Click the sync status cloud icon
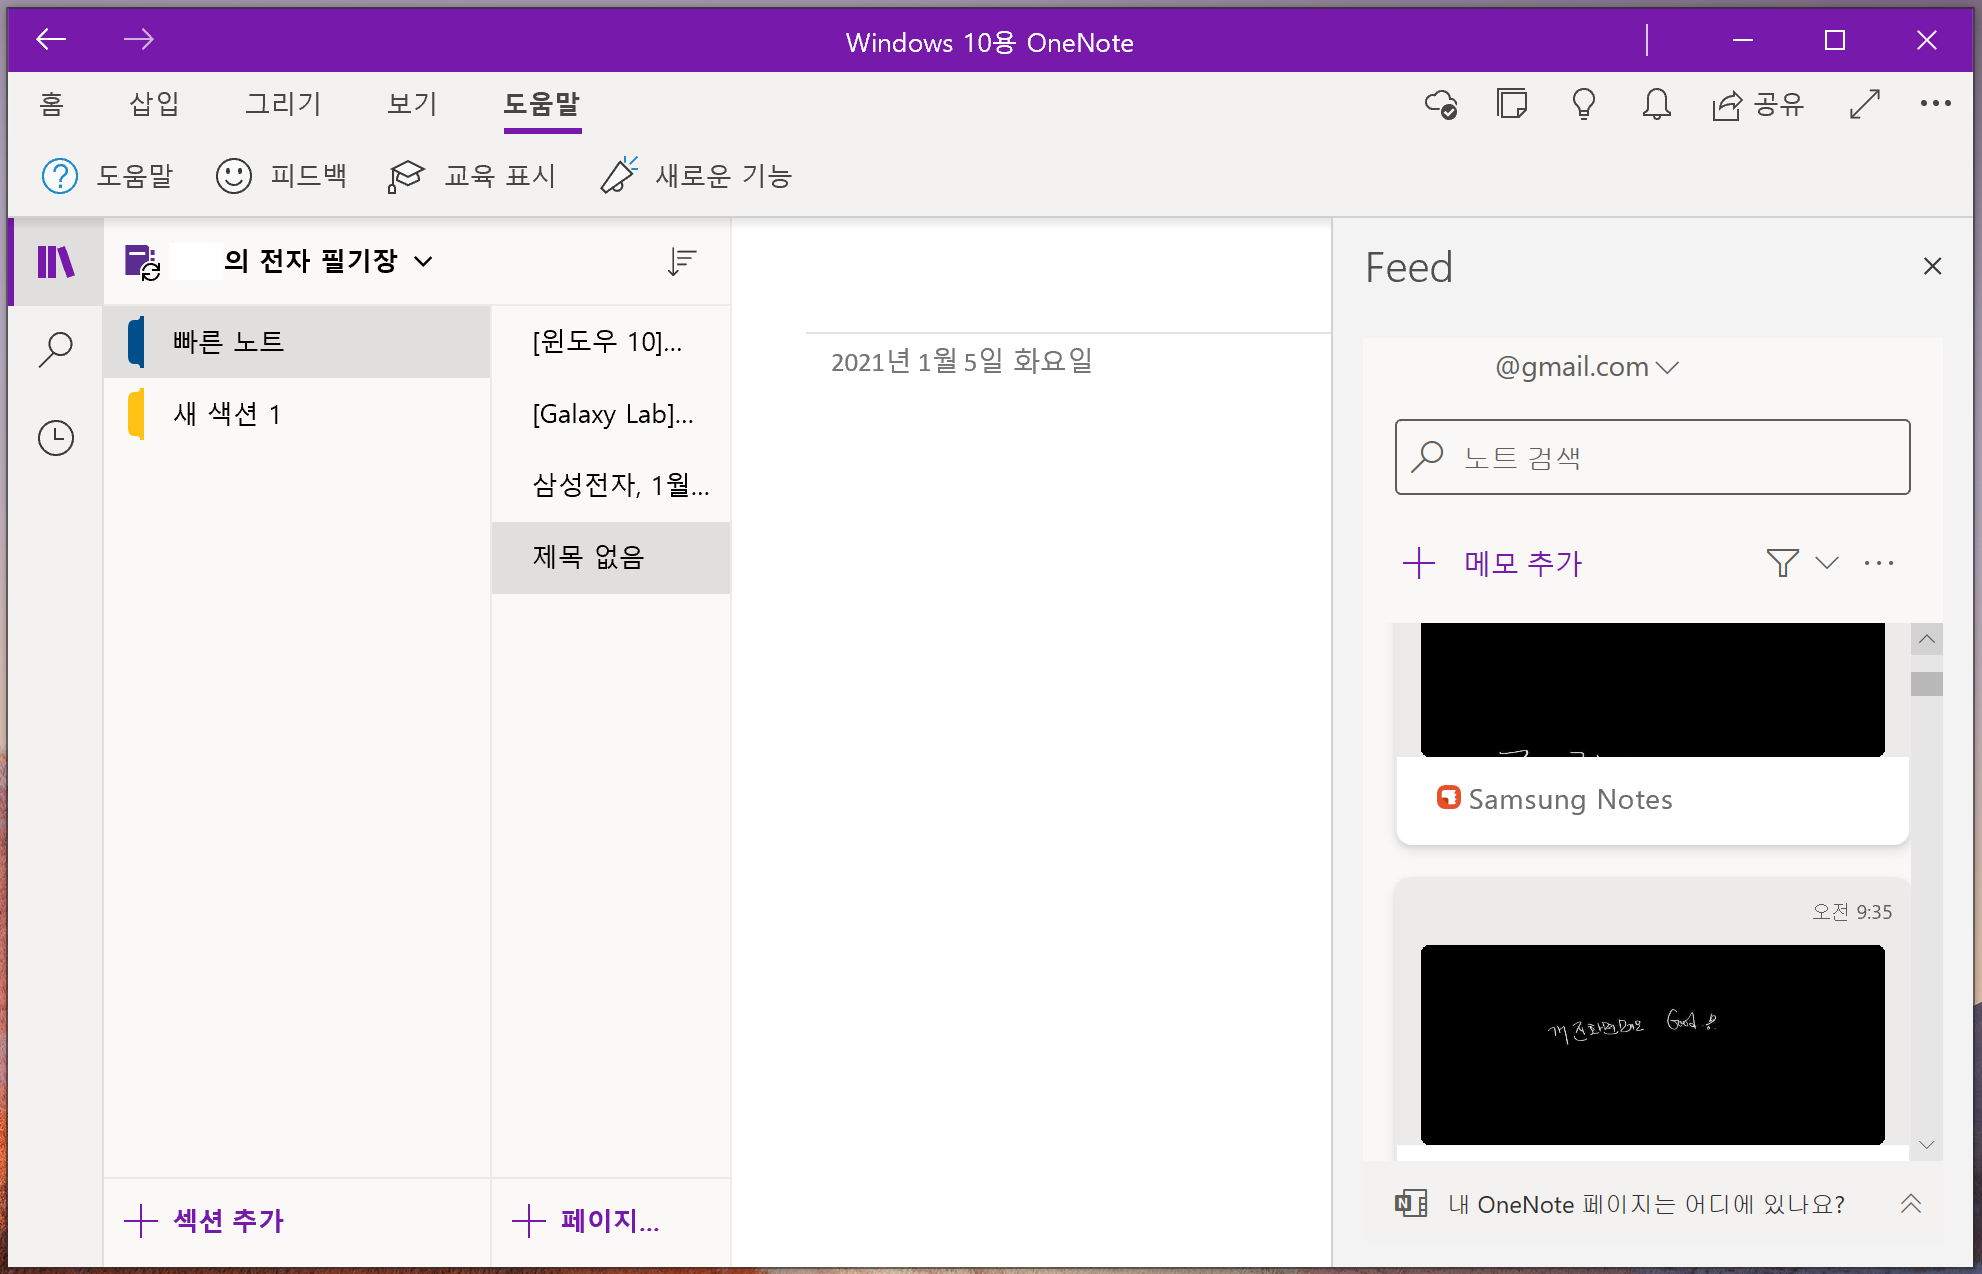 click(x=1440, y=104)
